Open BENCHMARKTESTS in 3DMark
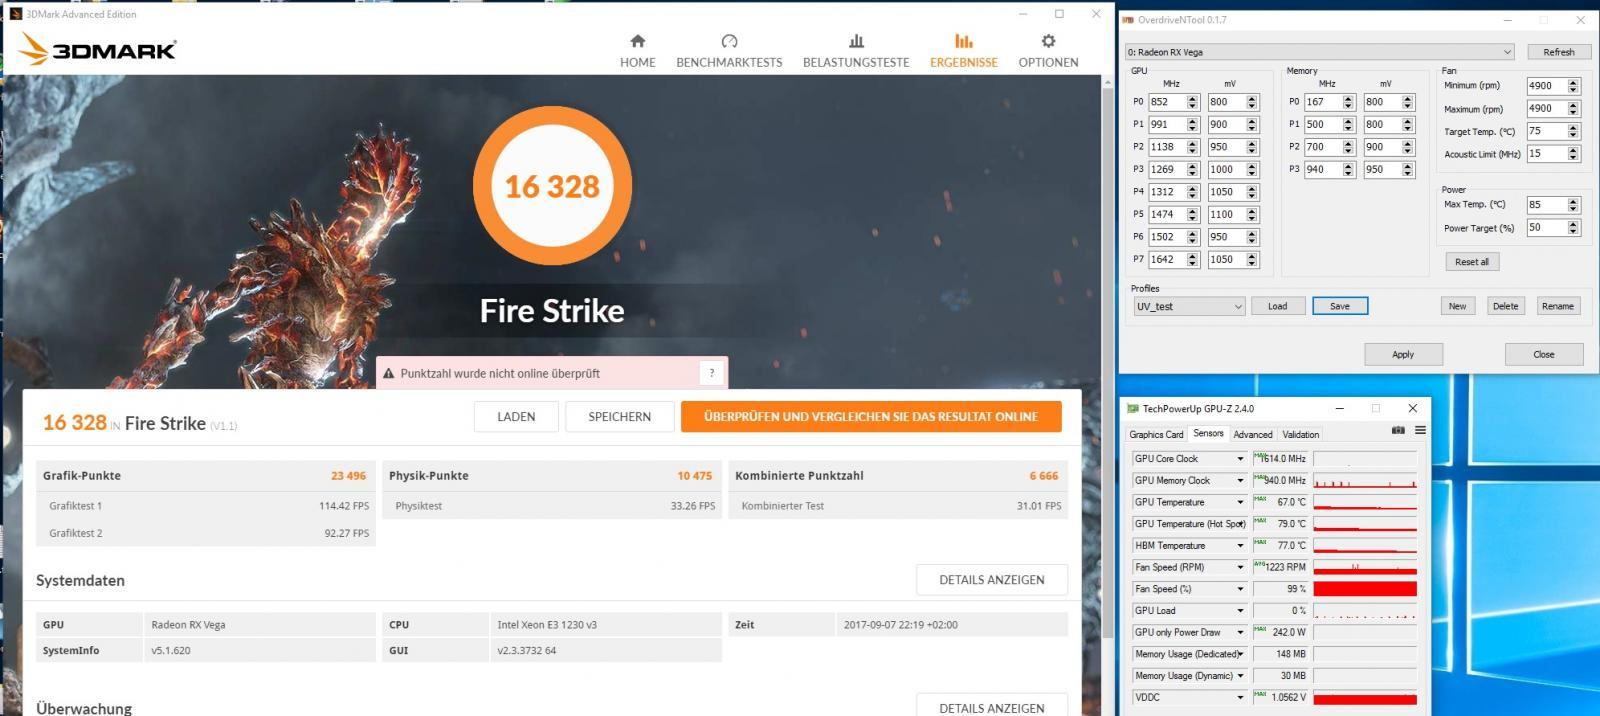 [x=729, y=50]
